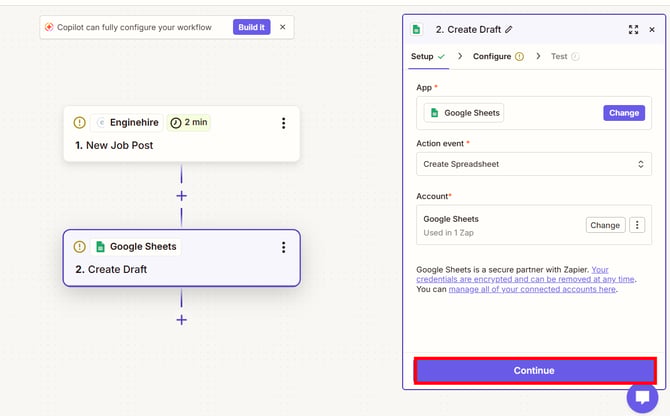Click the Setup tab green checkmark

click(441, 56)
